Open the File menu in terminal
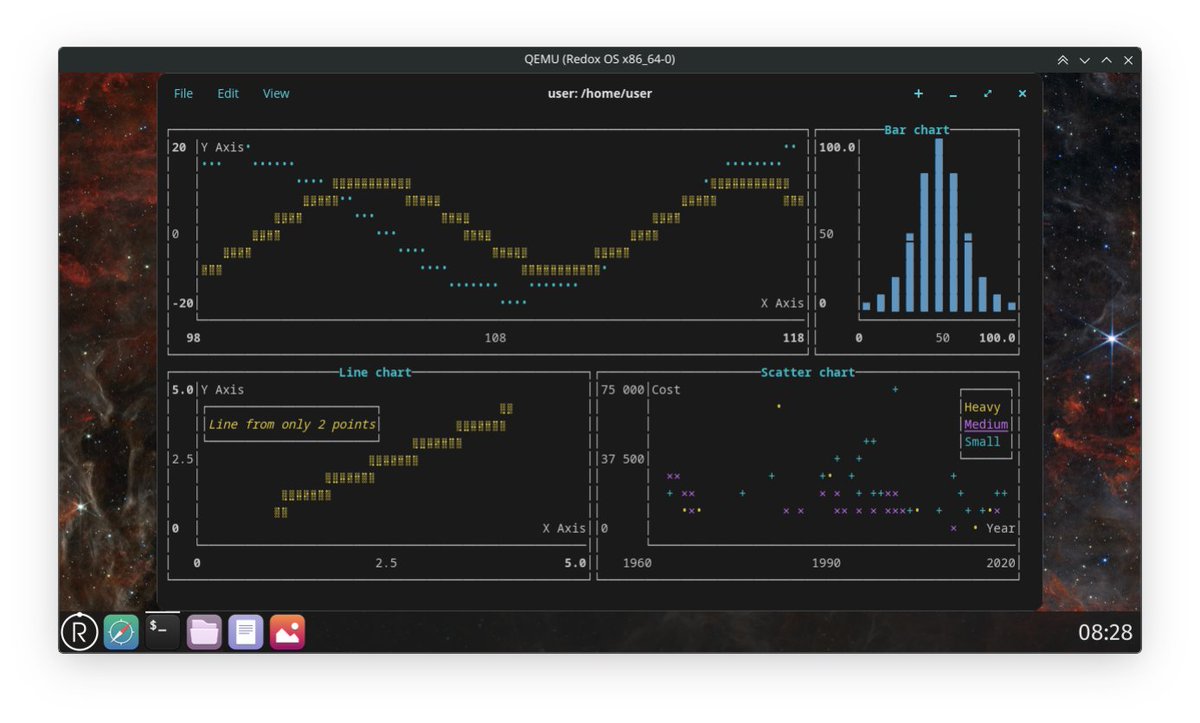The height and width of the screenshot is (723, 1200). [x=183, y=93]
